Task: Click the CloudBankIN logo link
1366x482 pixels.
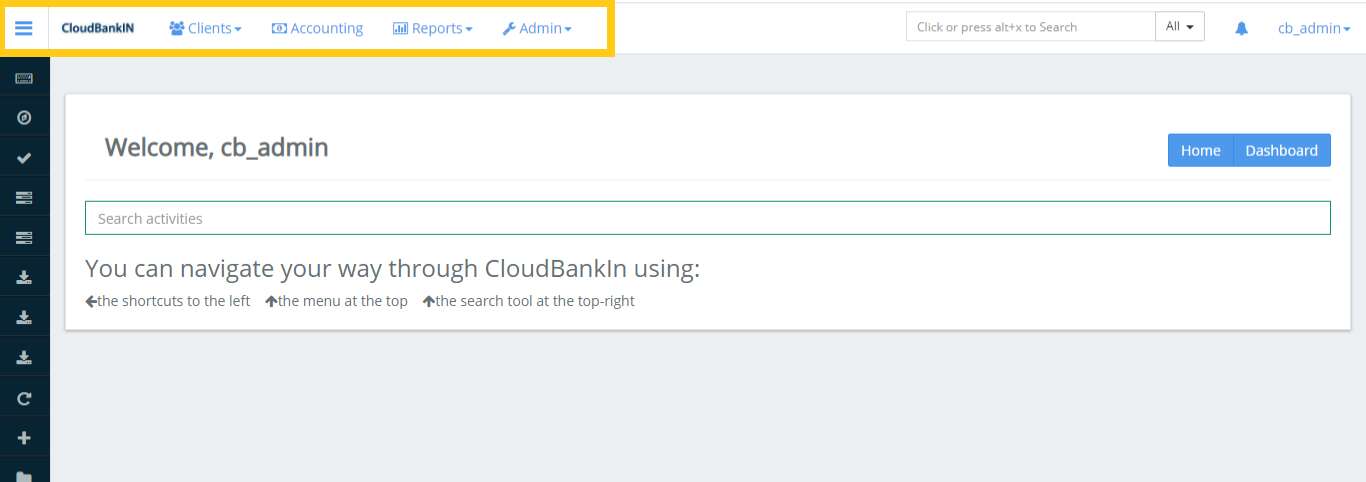Action: (97, 28)
